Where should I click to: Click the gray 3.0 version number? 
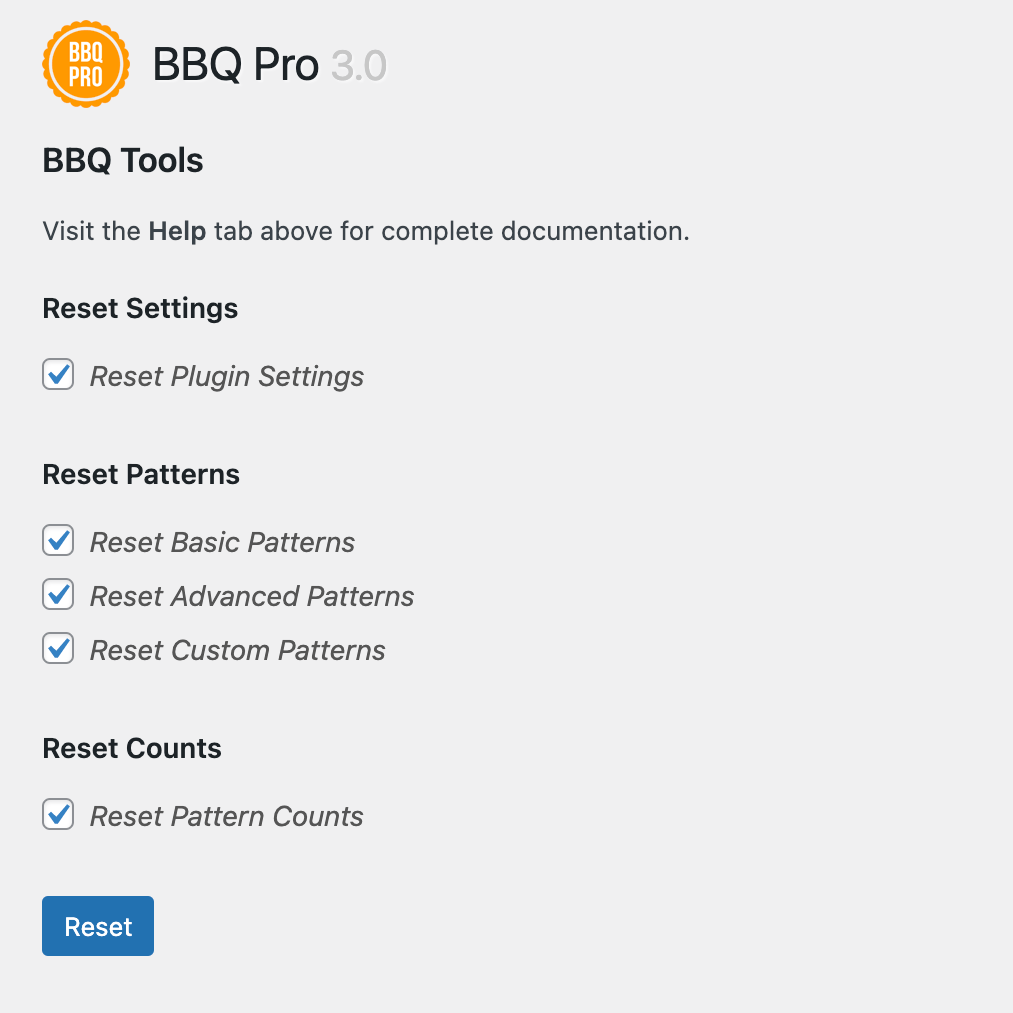click(x=359, y=66)
